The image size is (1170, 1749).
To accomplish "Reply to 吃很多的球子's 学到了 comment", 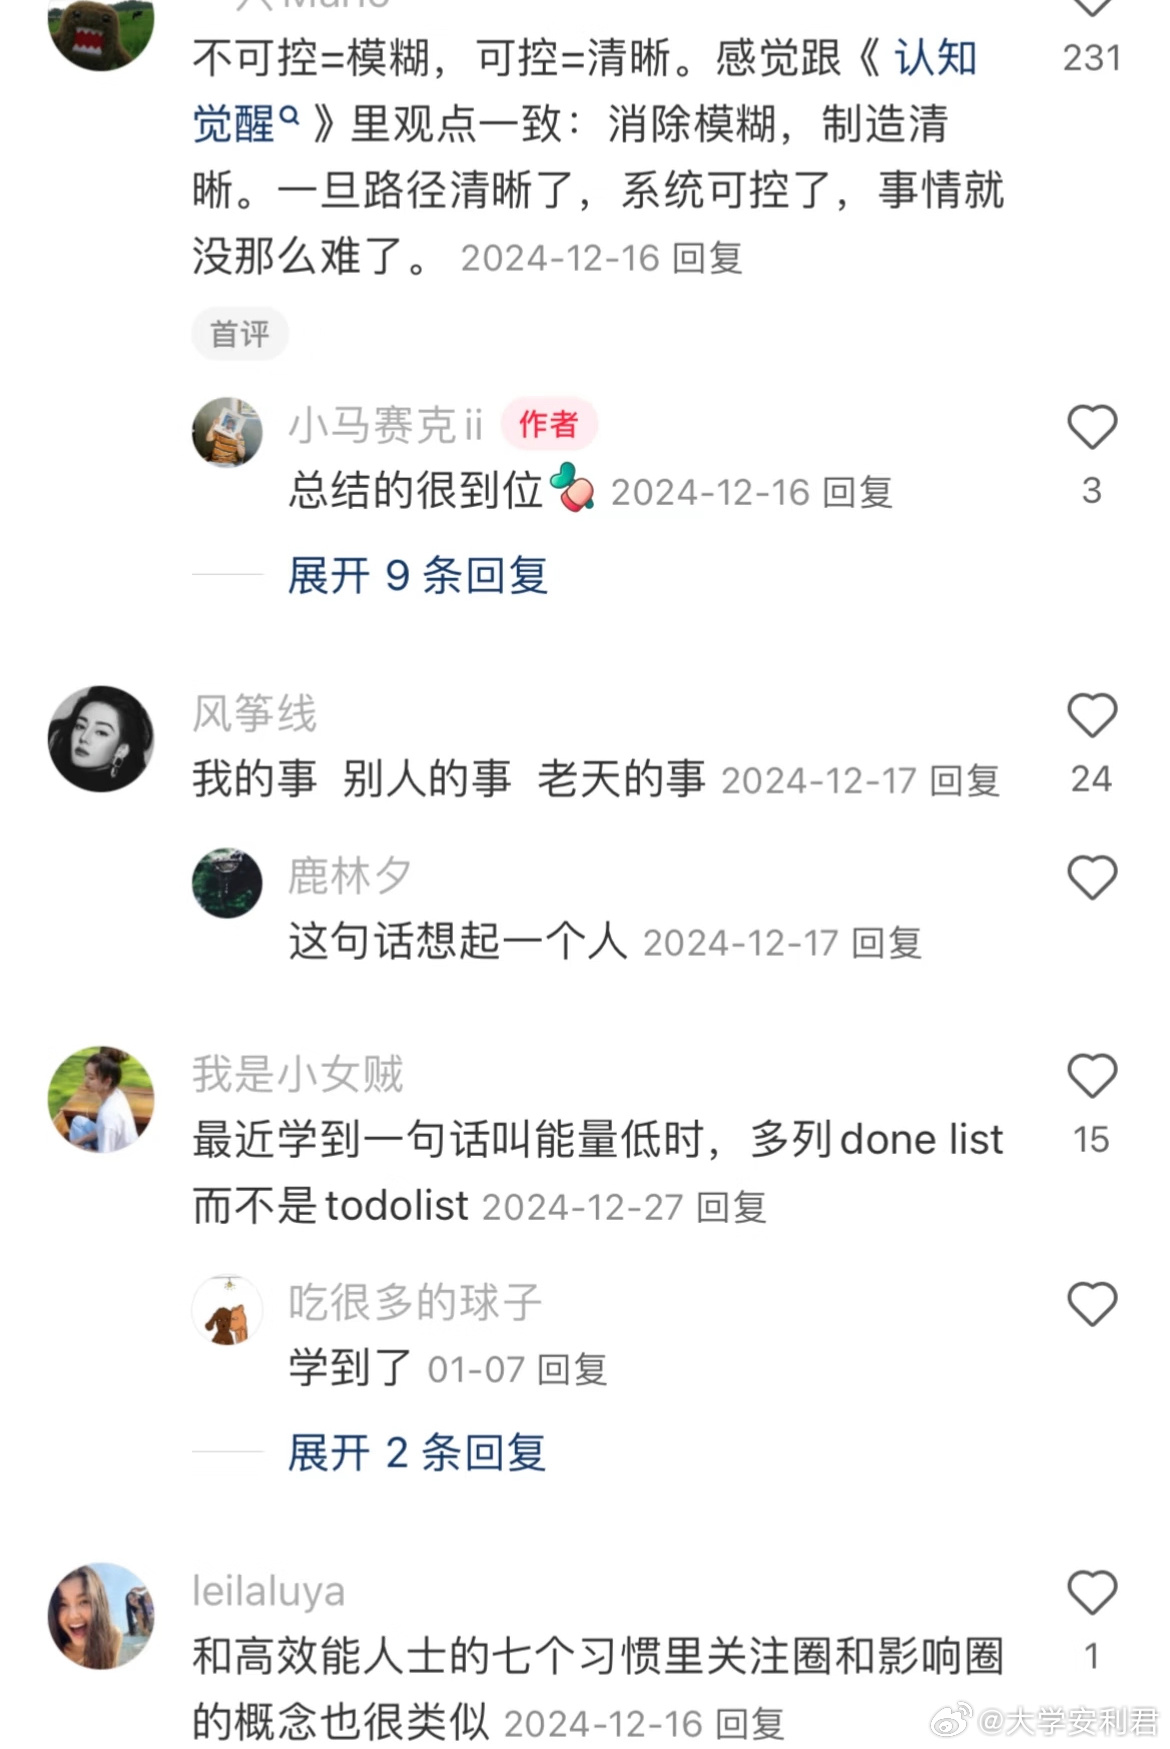I will [x=573, y=1370].
